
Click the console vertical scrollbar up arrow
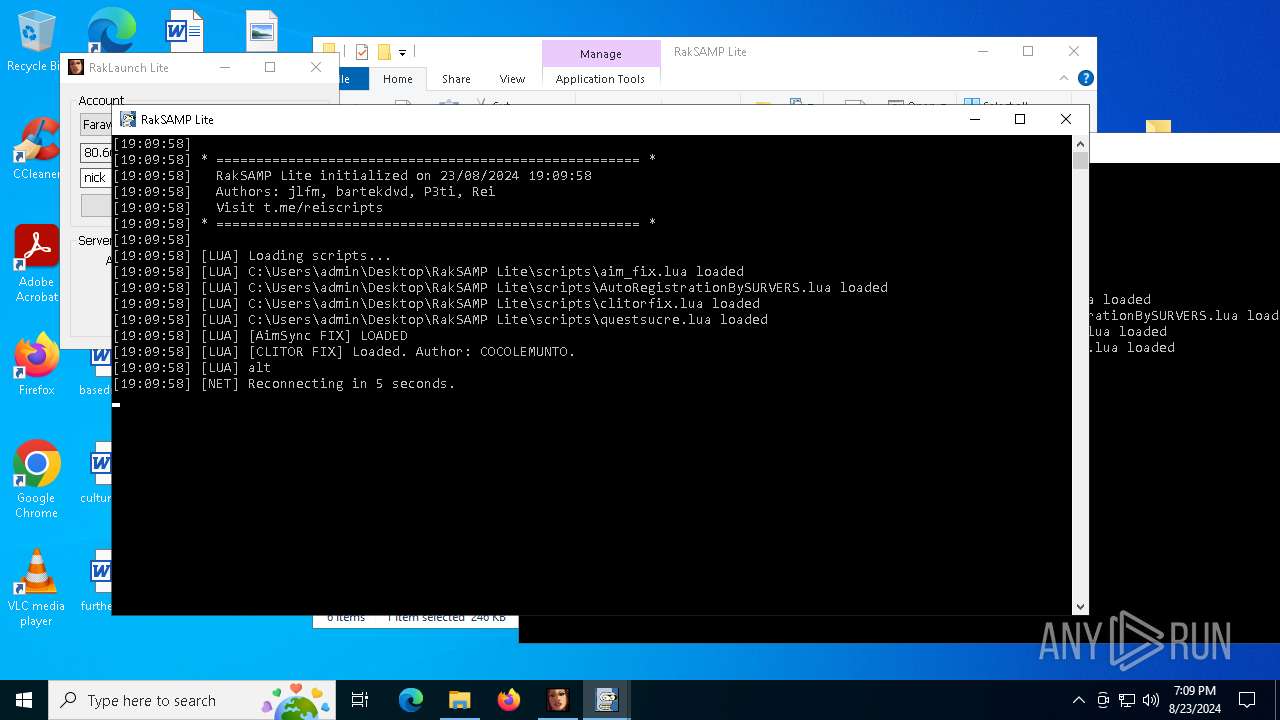click(1080, 143)
